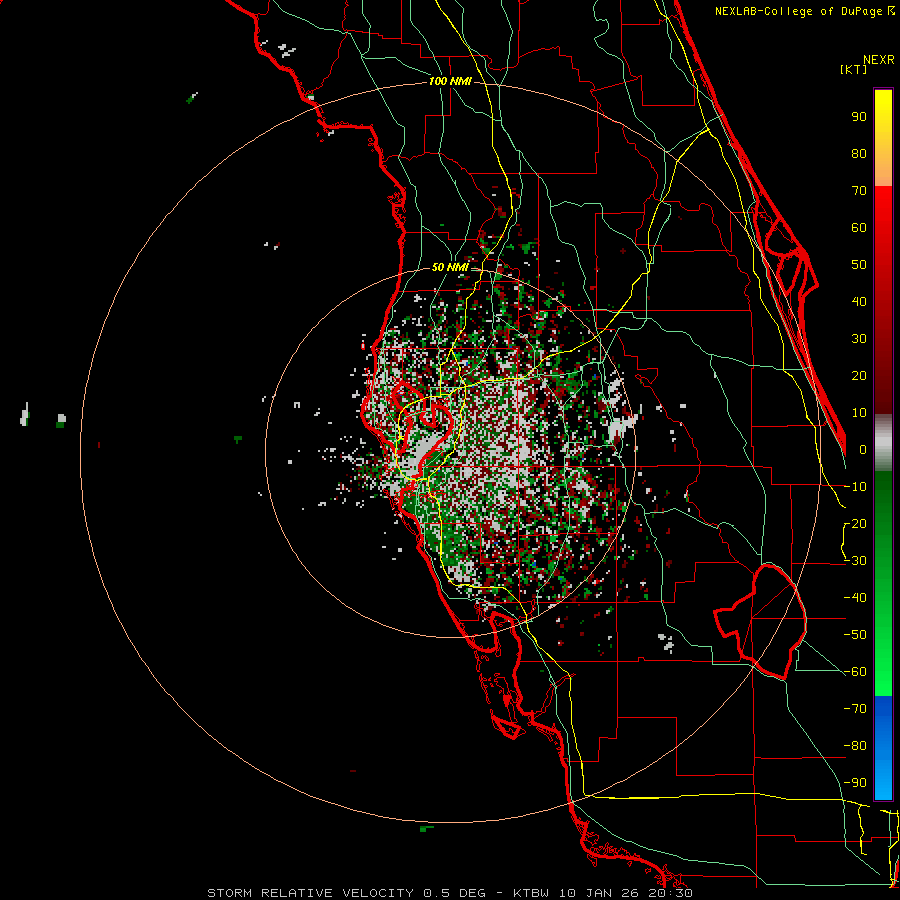
Task: Click the blue segment of the color bar
Action: [x=883, y=747]
